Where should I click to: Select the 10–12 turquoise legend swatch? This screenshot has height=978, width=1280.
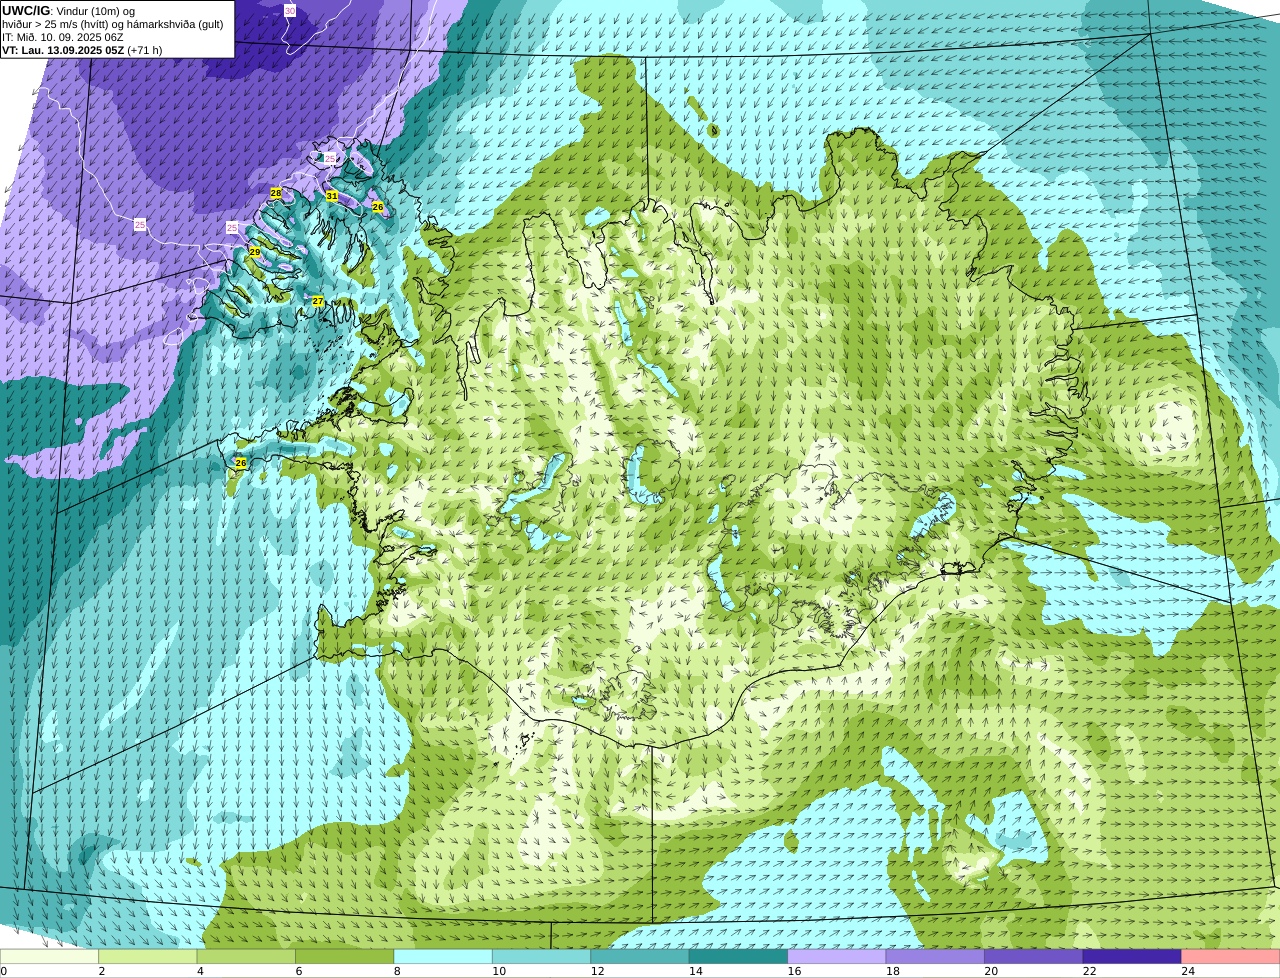pyautogui.click(x=542, y=956)
